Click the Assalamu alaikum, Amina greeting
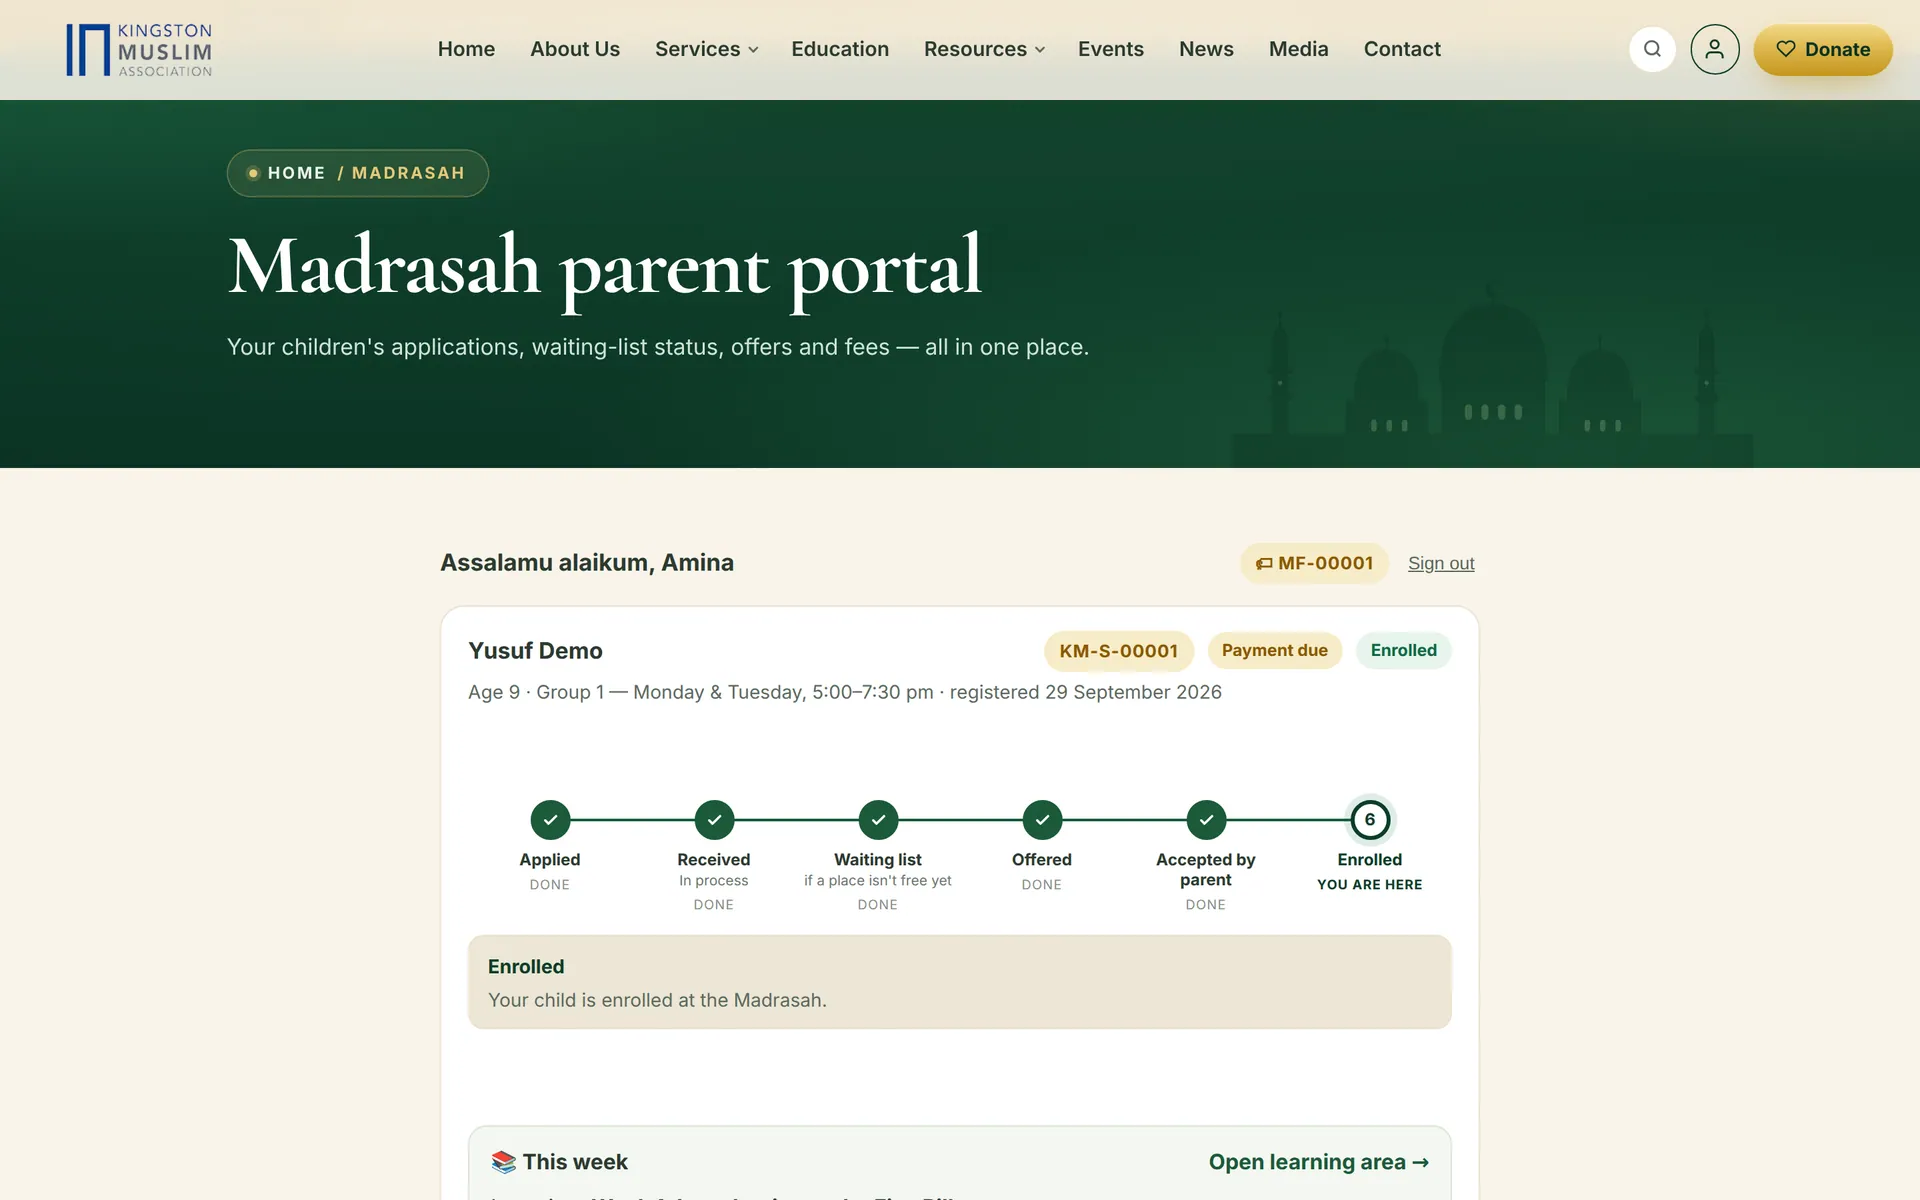 click(x=587, y=563)
